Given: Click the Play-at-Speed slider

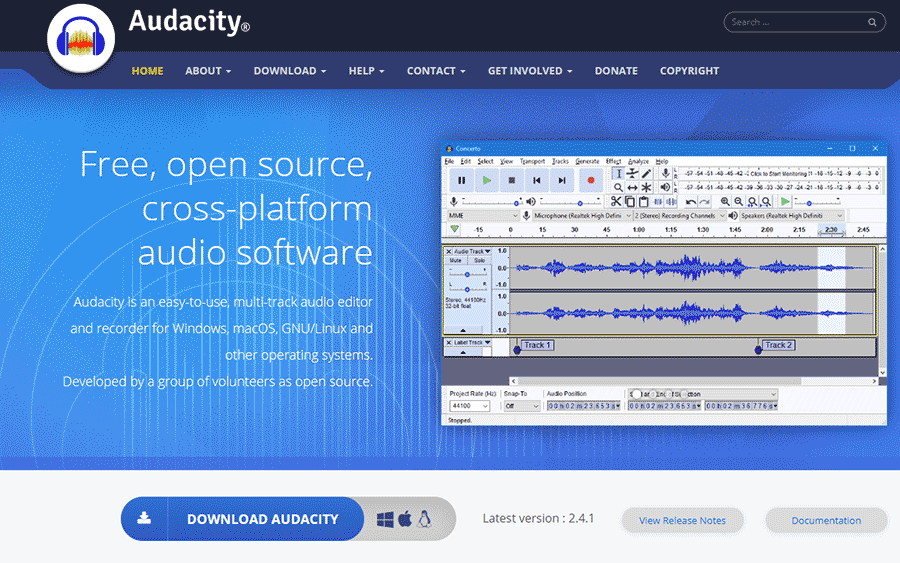Looking at the screenshot, I should click(818, 202).
